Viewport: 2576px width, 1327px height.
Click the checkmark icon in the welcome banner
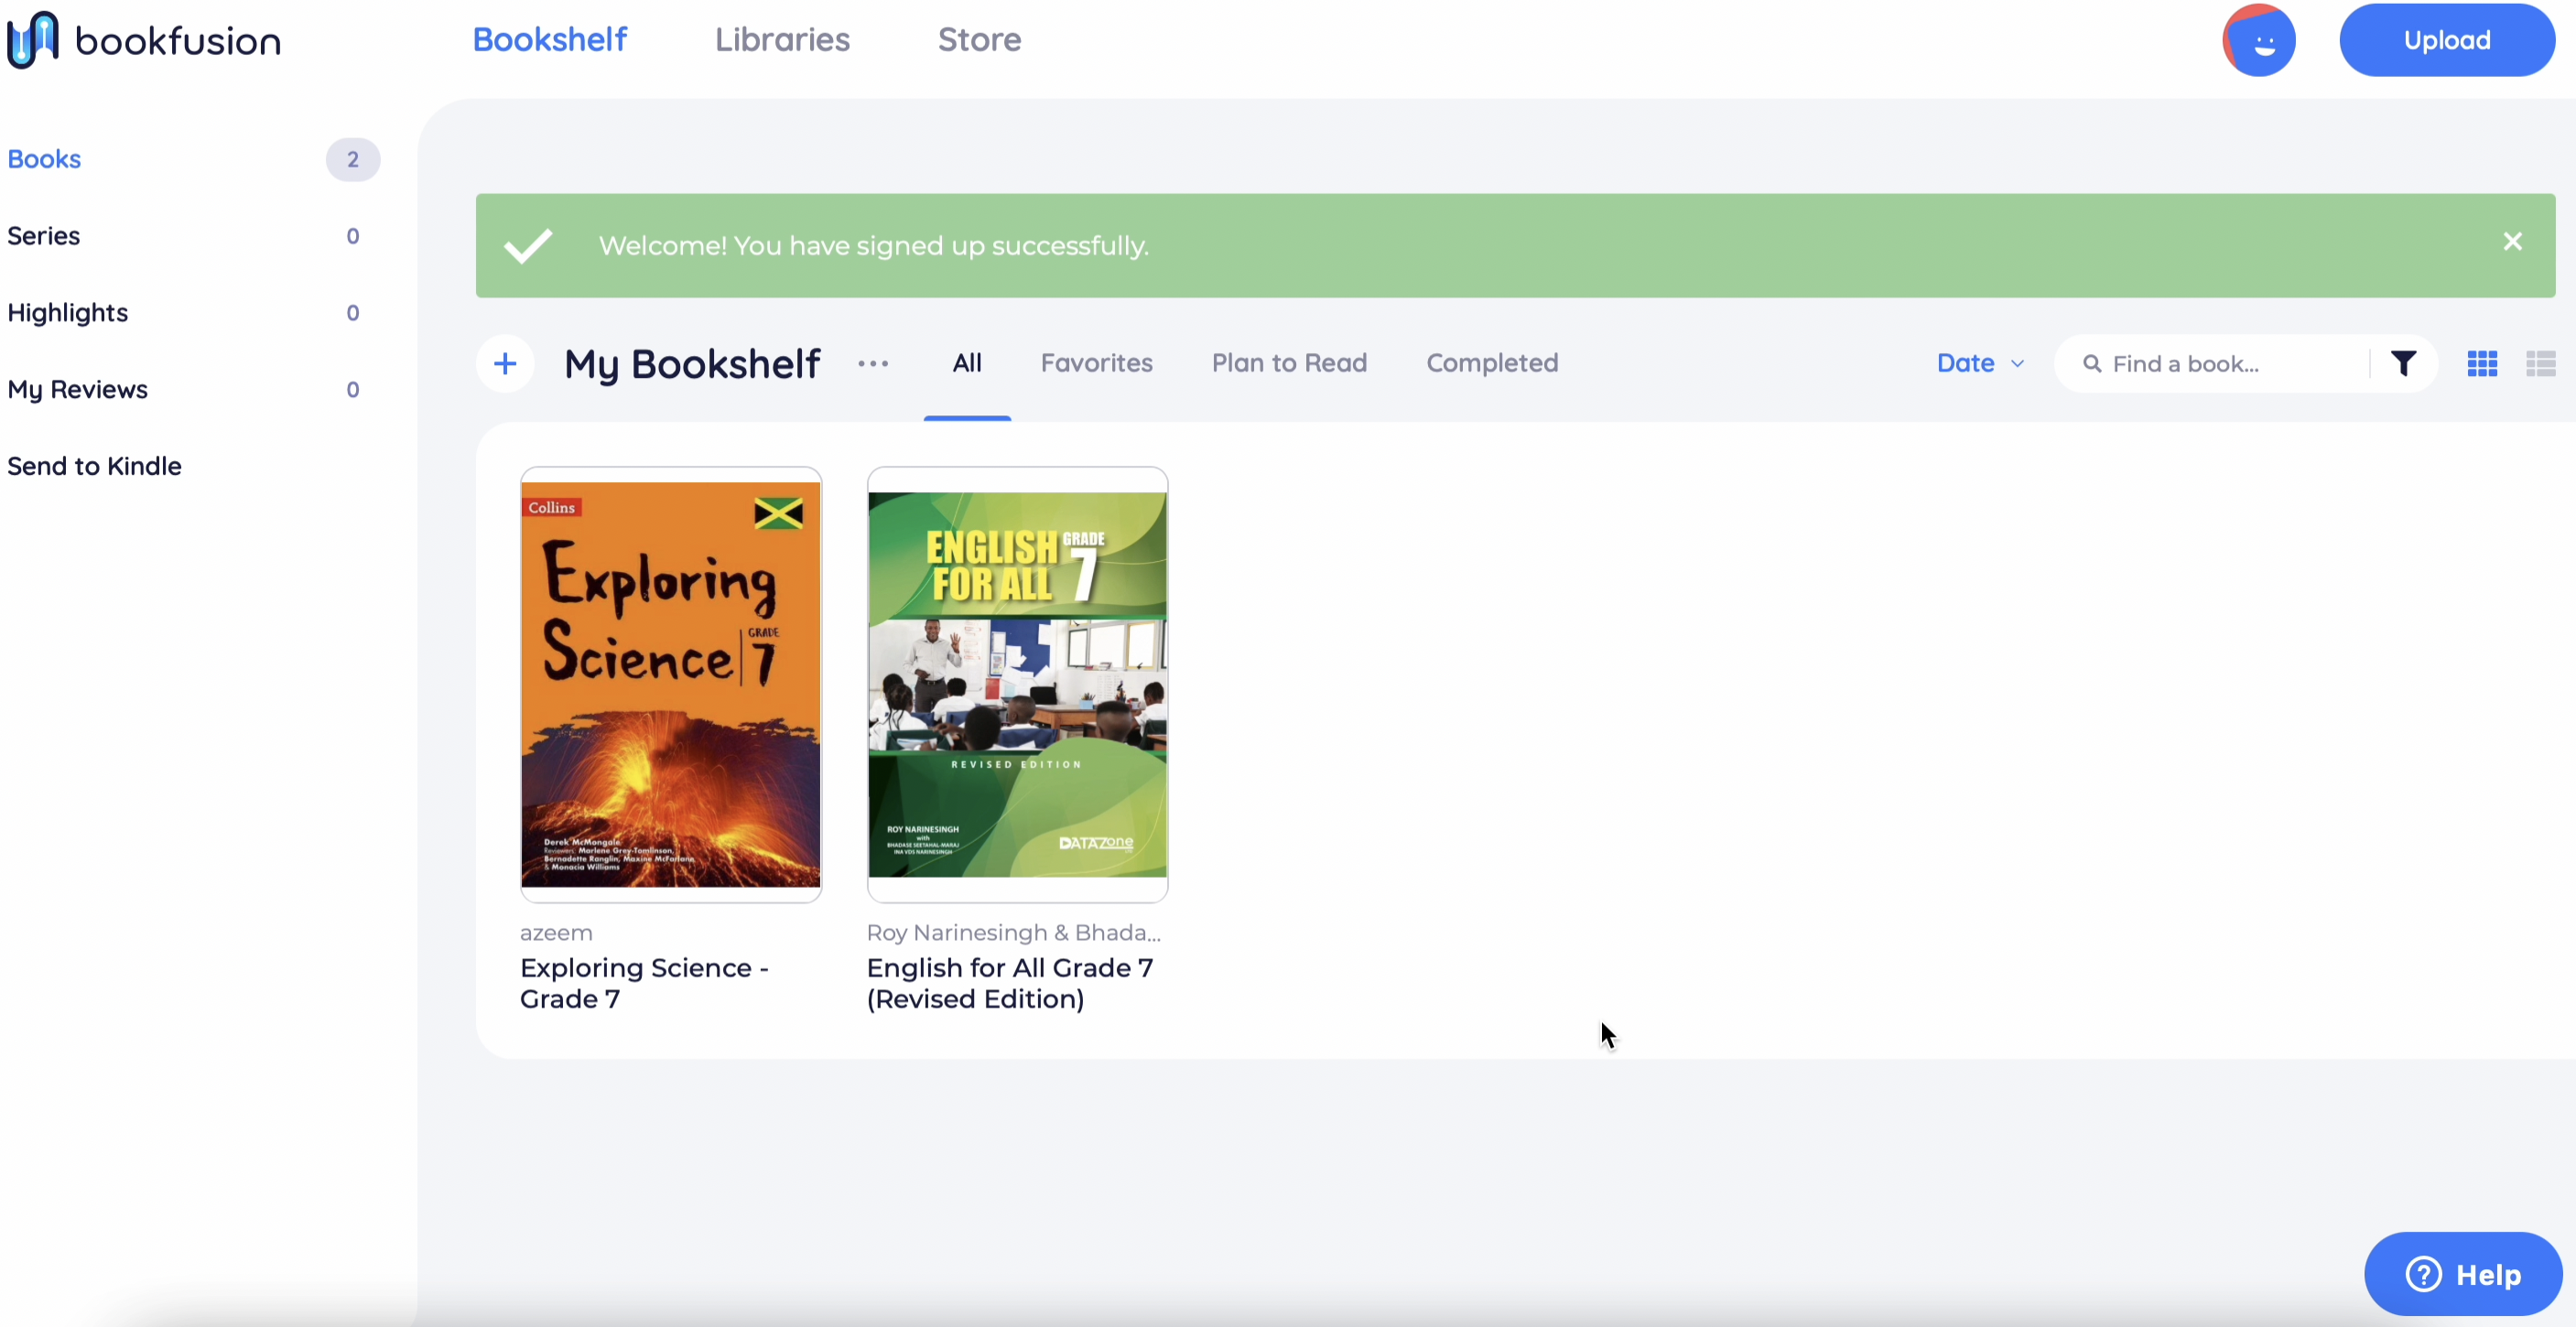pos(528,245)
